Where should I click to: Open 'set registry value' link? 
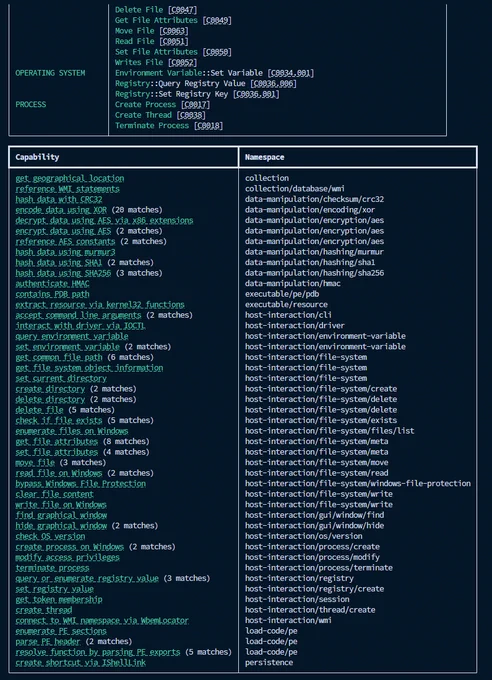55,589
